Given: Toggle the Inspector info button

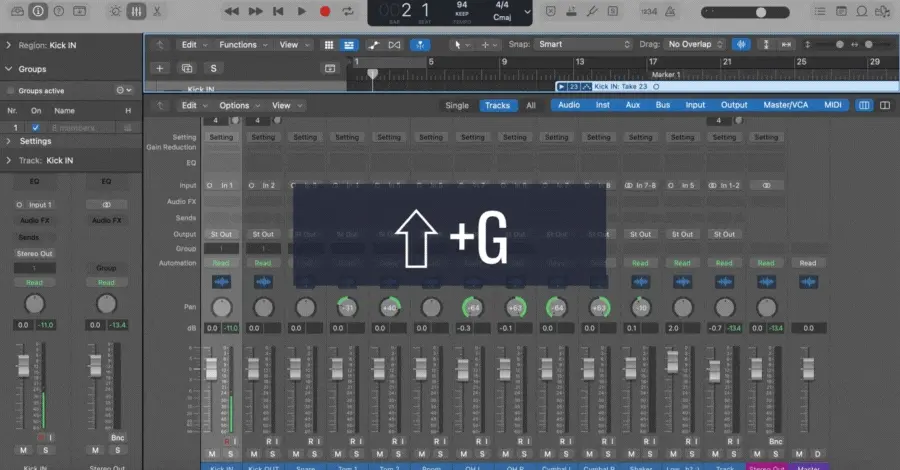Looking at the screenshot, I should [x=38, y=11].
